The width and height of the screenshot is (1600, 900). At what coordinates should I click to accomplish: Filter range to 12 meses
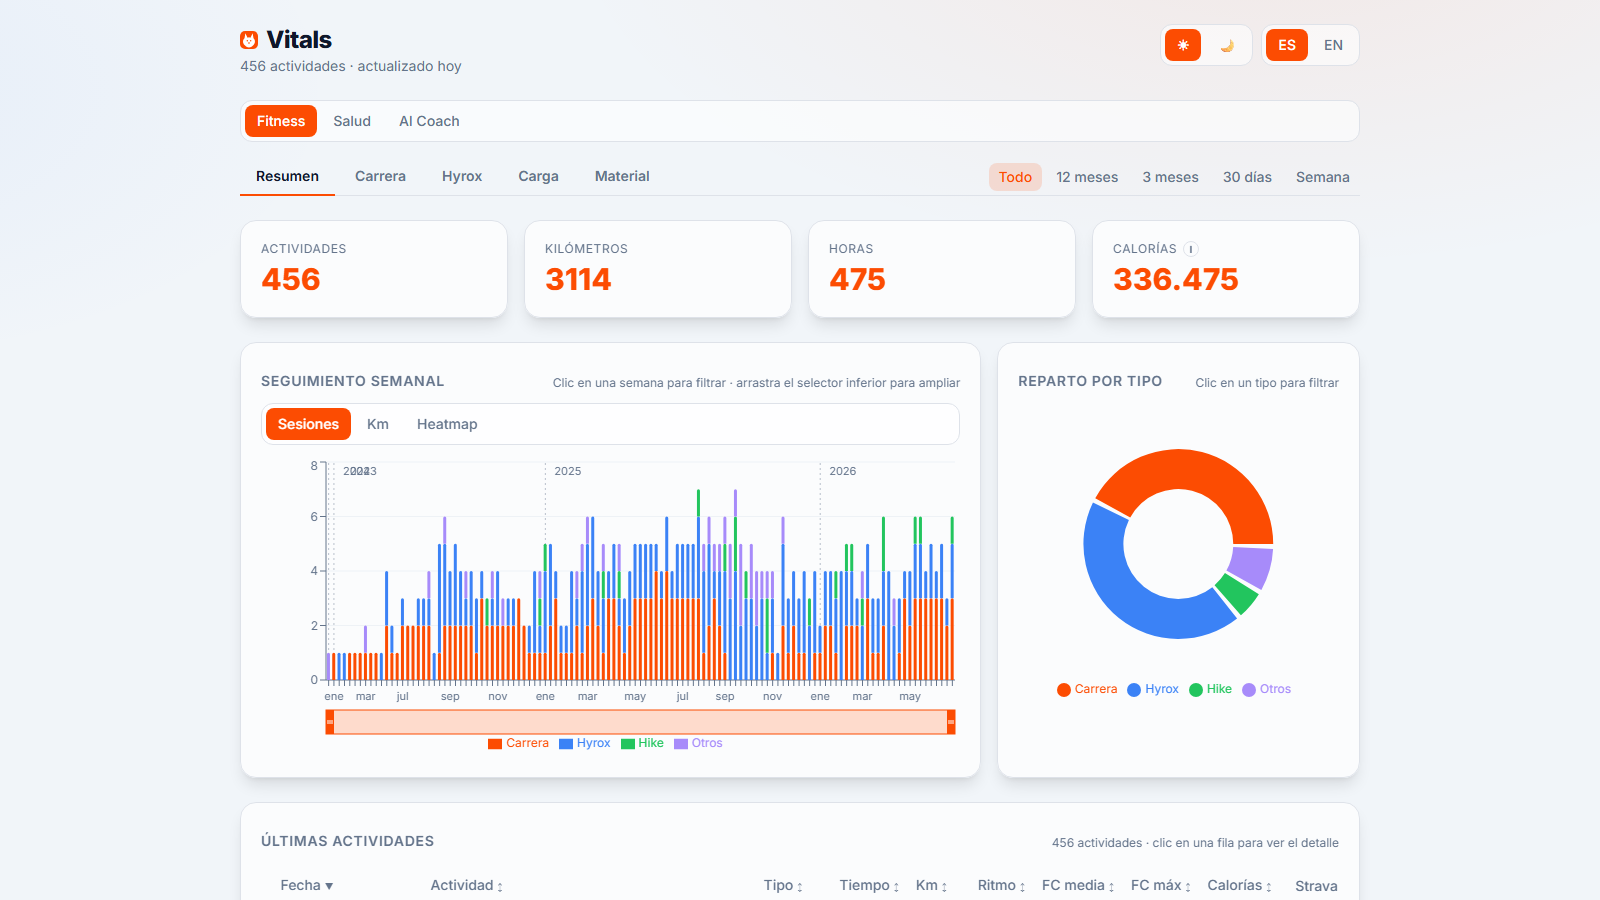point(1087,177)
